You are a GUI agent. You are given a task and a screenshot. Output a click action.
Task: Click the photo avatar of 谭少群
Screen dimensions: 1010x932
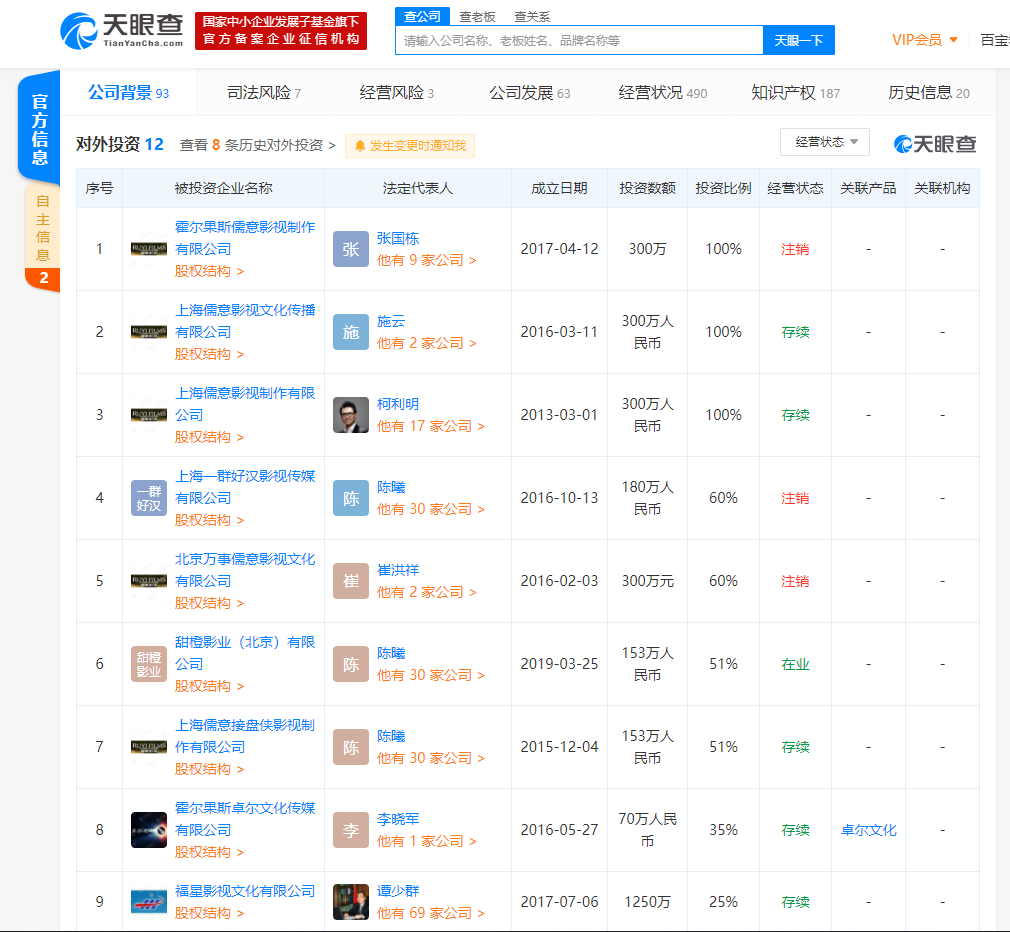coord(351,902)
